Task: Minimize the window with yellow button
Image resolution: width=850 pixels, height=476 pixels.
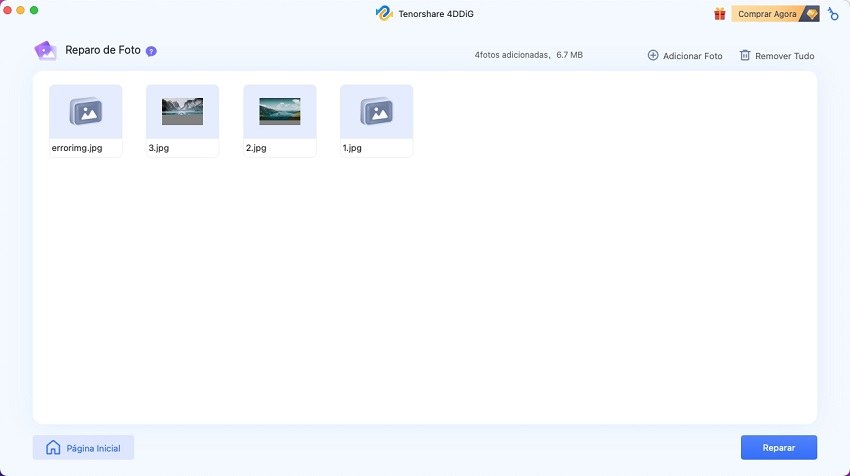Action: pyautogui.click(x=21, y=10)
